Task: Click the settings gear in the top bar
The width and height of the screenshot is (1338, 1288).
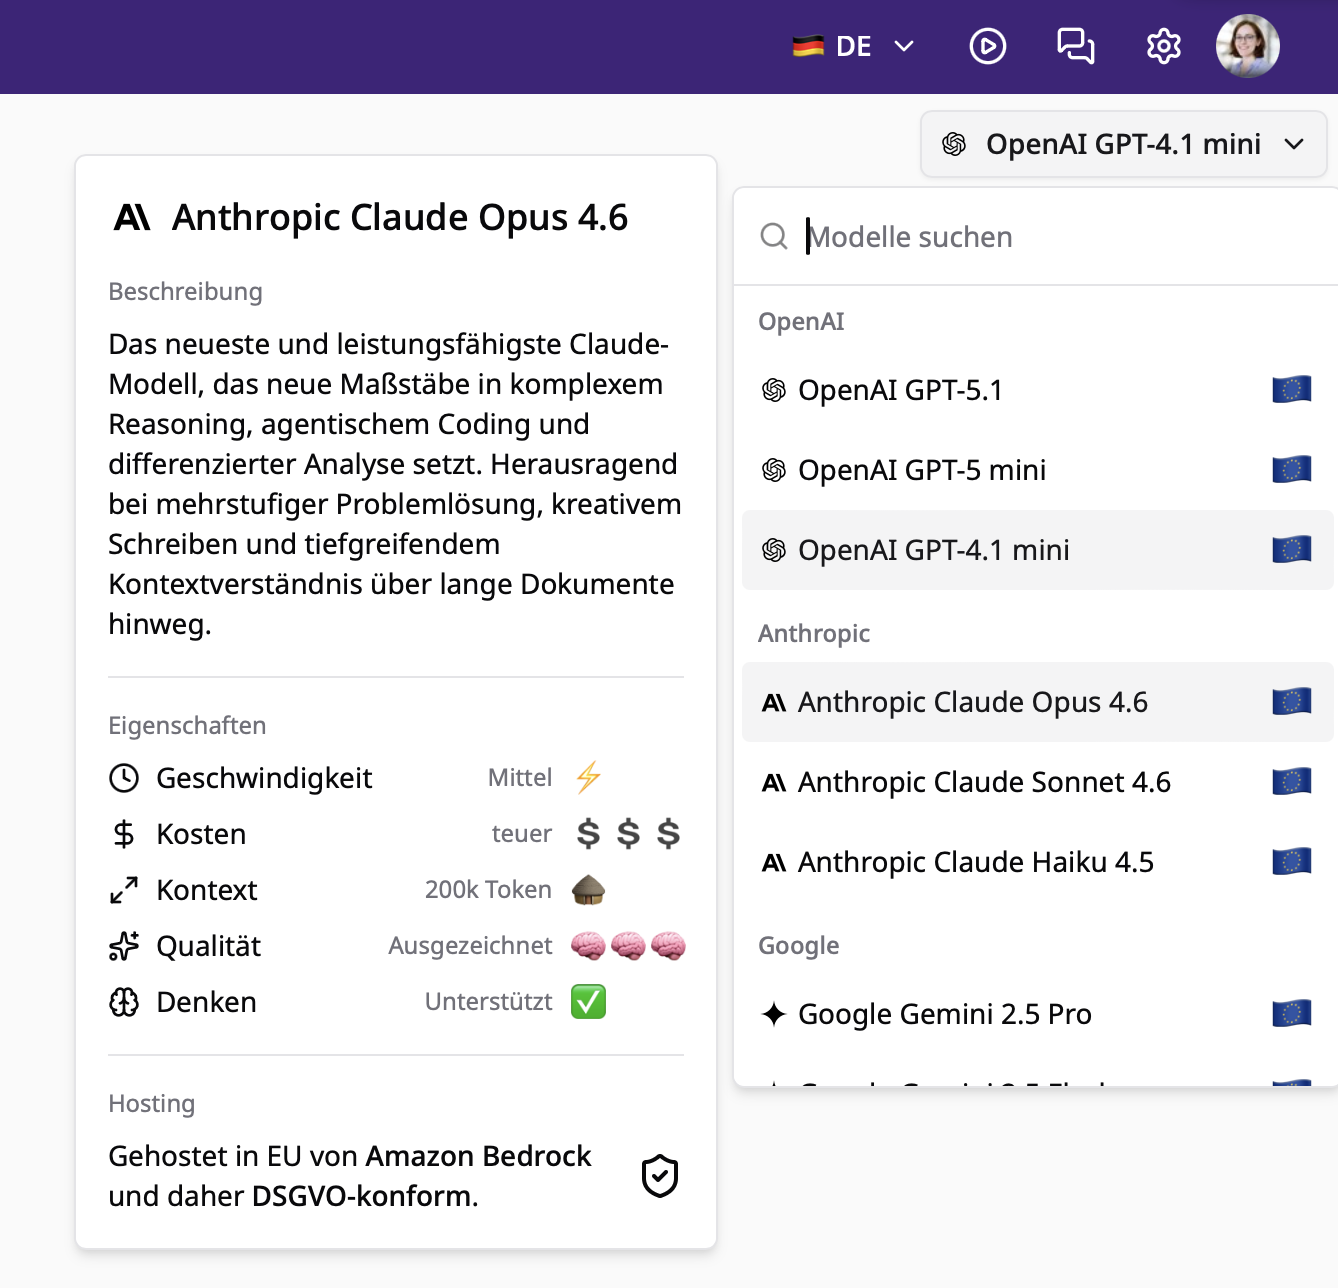Action: point(1163,46)
